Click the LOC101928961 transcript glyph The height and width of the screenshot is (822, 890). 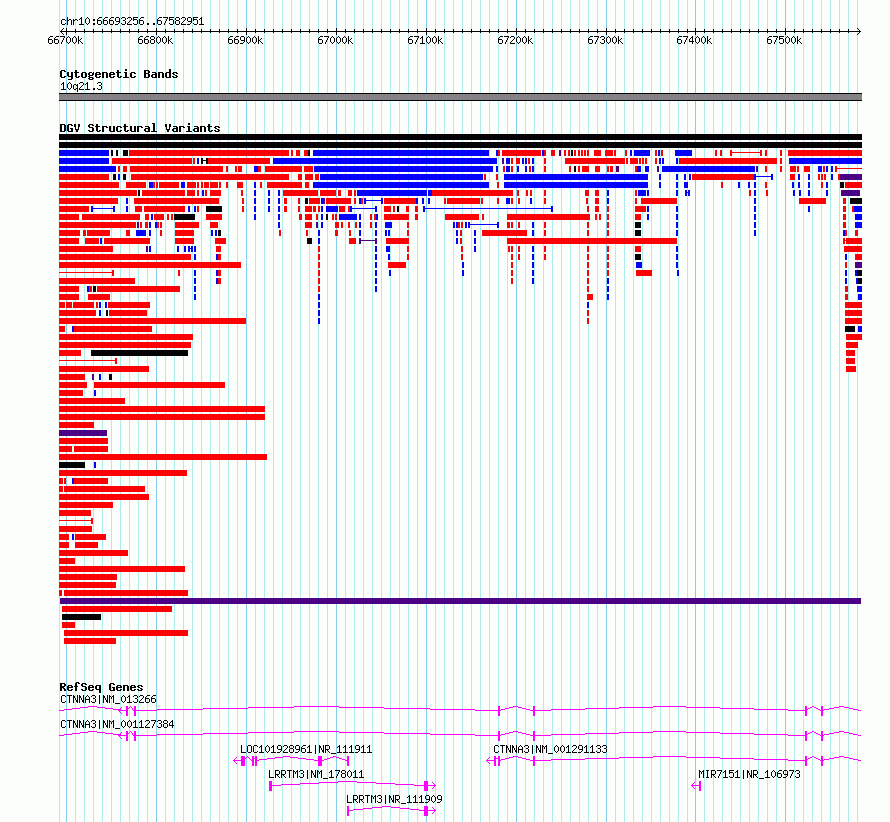291,761
